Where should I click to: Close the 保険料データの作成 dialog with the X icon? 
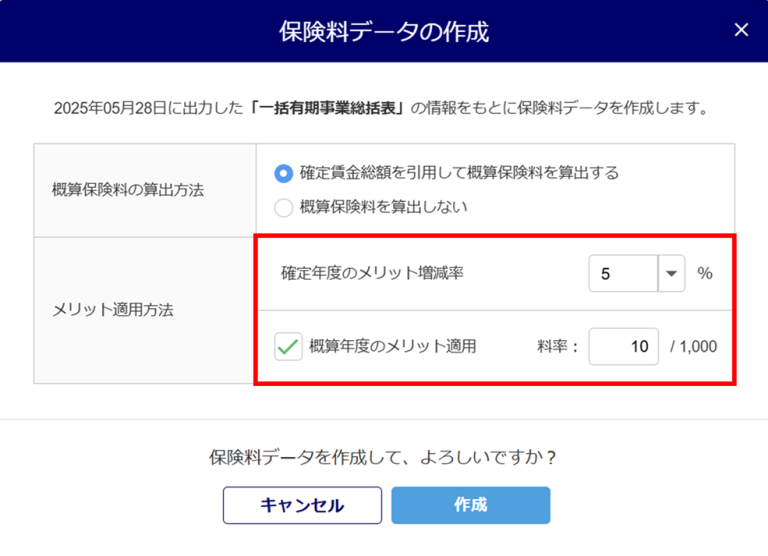click(741, 30)
